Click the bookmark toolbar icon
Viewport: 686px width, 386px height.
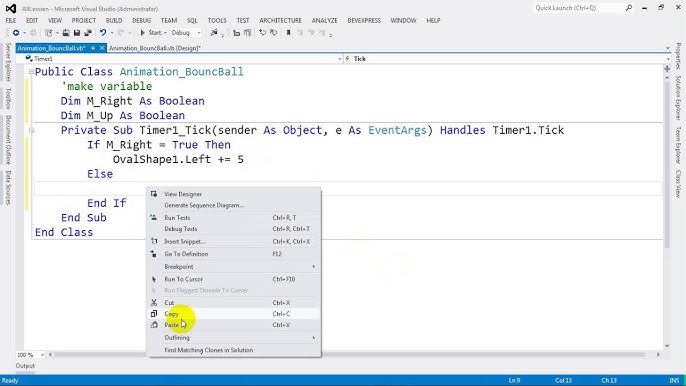tap(289, 33)
